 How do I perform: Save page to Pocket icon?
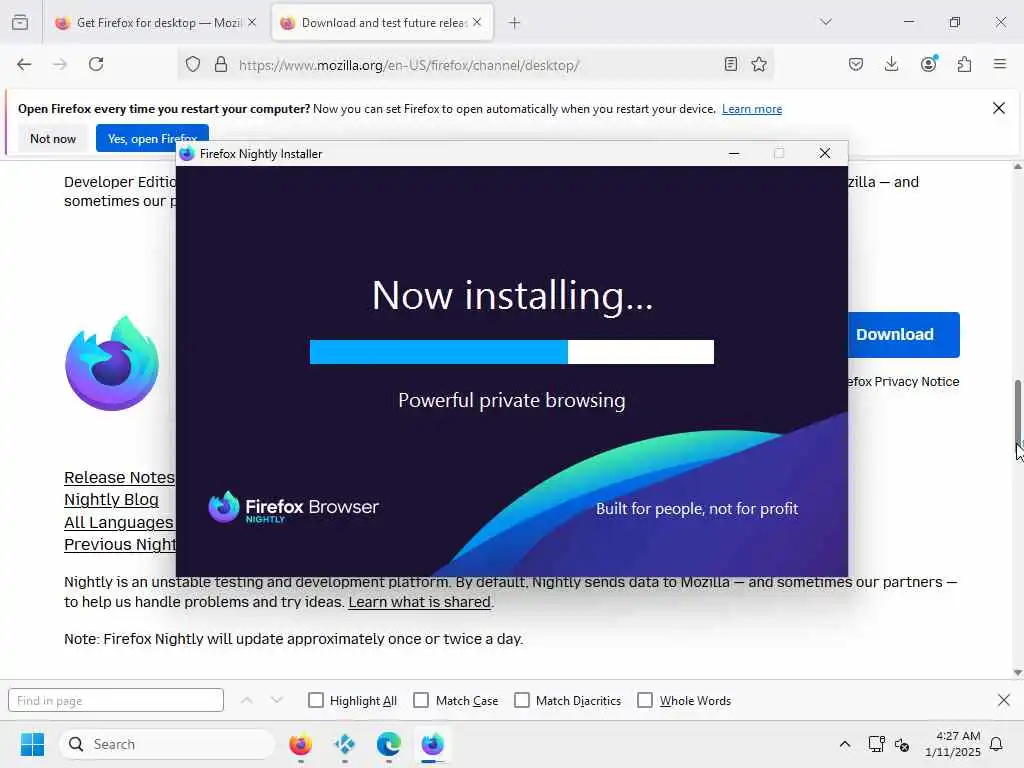coord(856,64)
